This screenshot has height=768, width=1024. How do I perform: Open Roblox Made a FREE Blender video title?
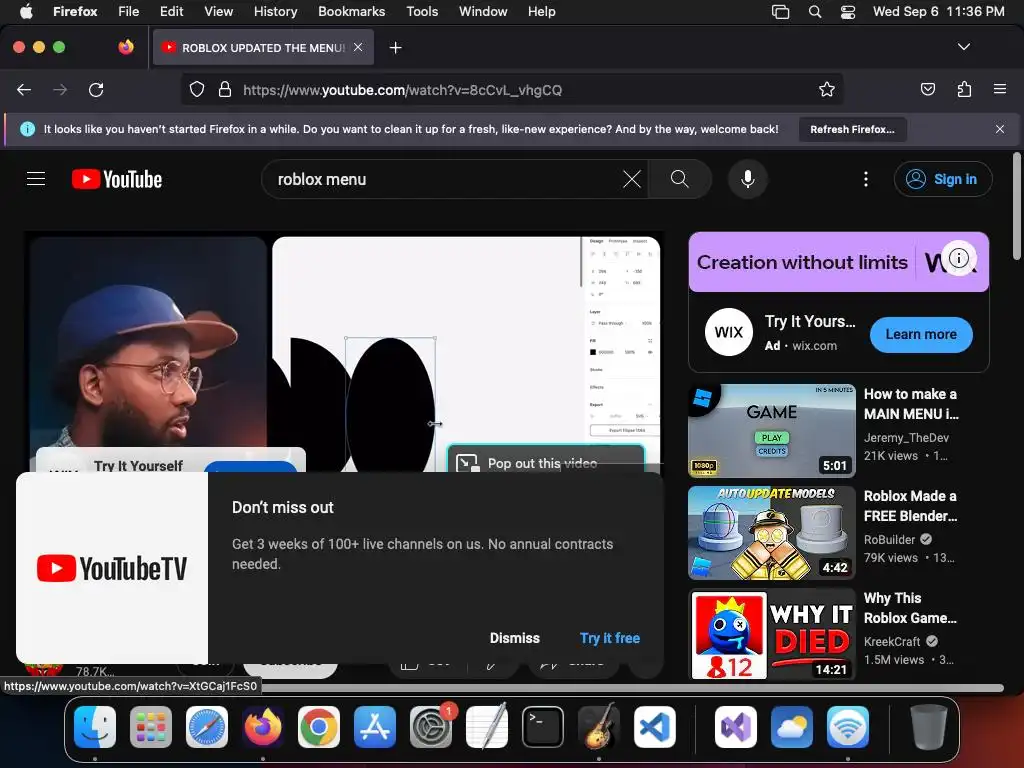[x=910, y=506]
